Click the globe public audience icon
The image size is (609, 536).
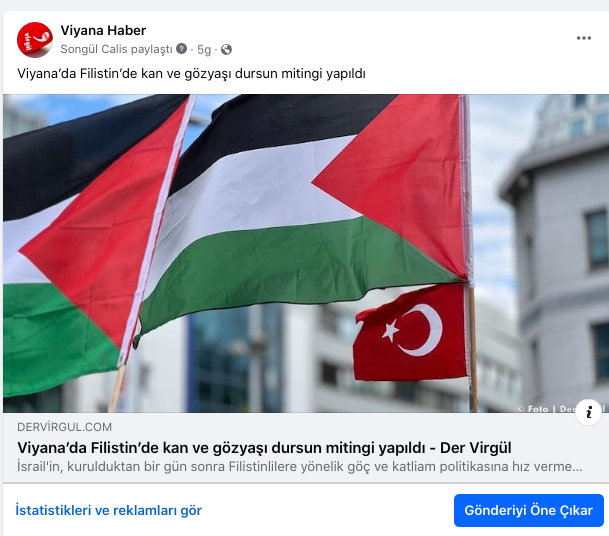(226, 49)
